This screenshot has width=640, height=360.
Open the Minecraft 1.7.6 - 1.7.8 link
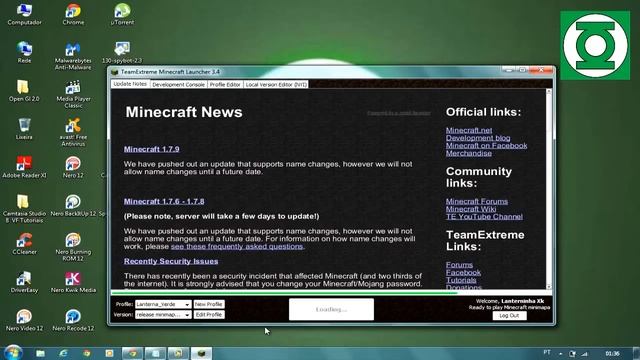point(164,201)
